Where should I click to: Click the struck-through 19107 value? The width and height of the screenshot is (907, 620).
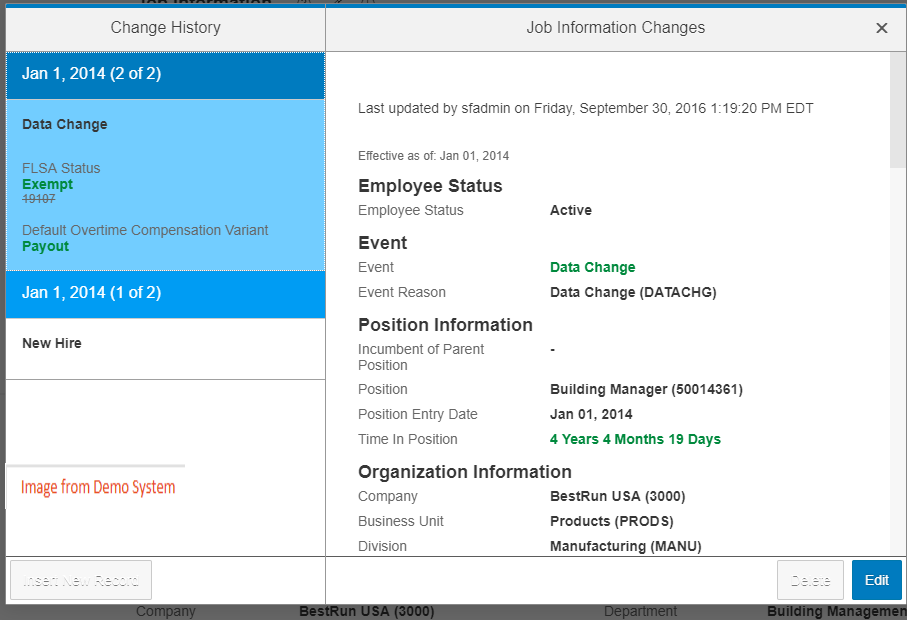(39, 199)
